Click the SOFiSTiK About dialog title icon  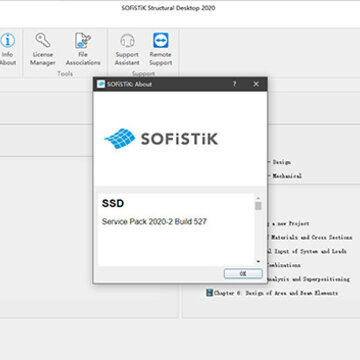click(x=101, y=84)
